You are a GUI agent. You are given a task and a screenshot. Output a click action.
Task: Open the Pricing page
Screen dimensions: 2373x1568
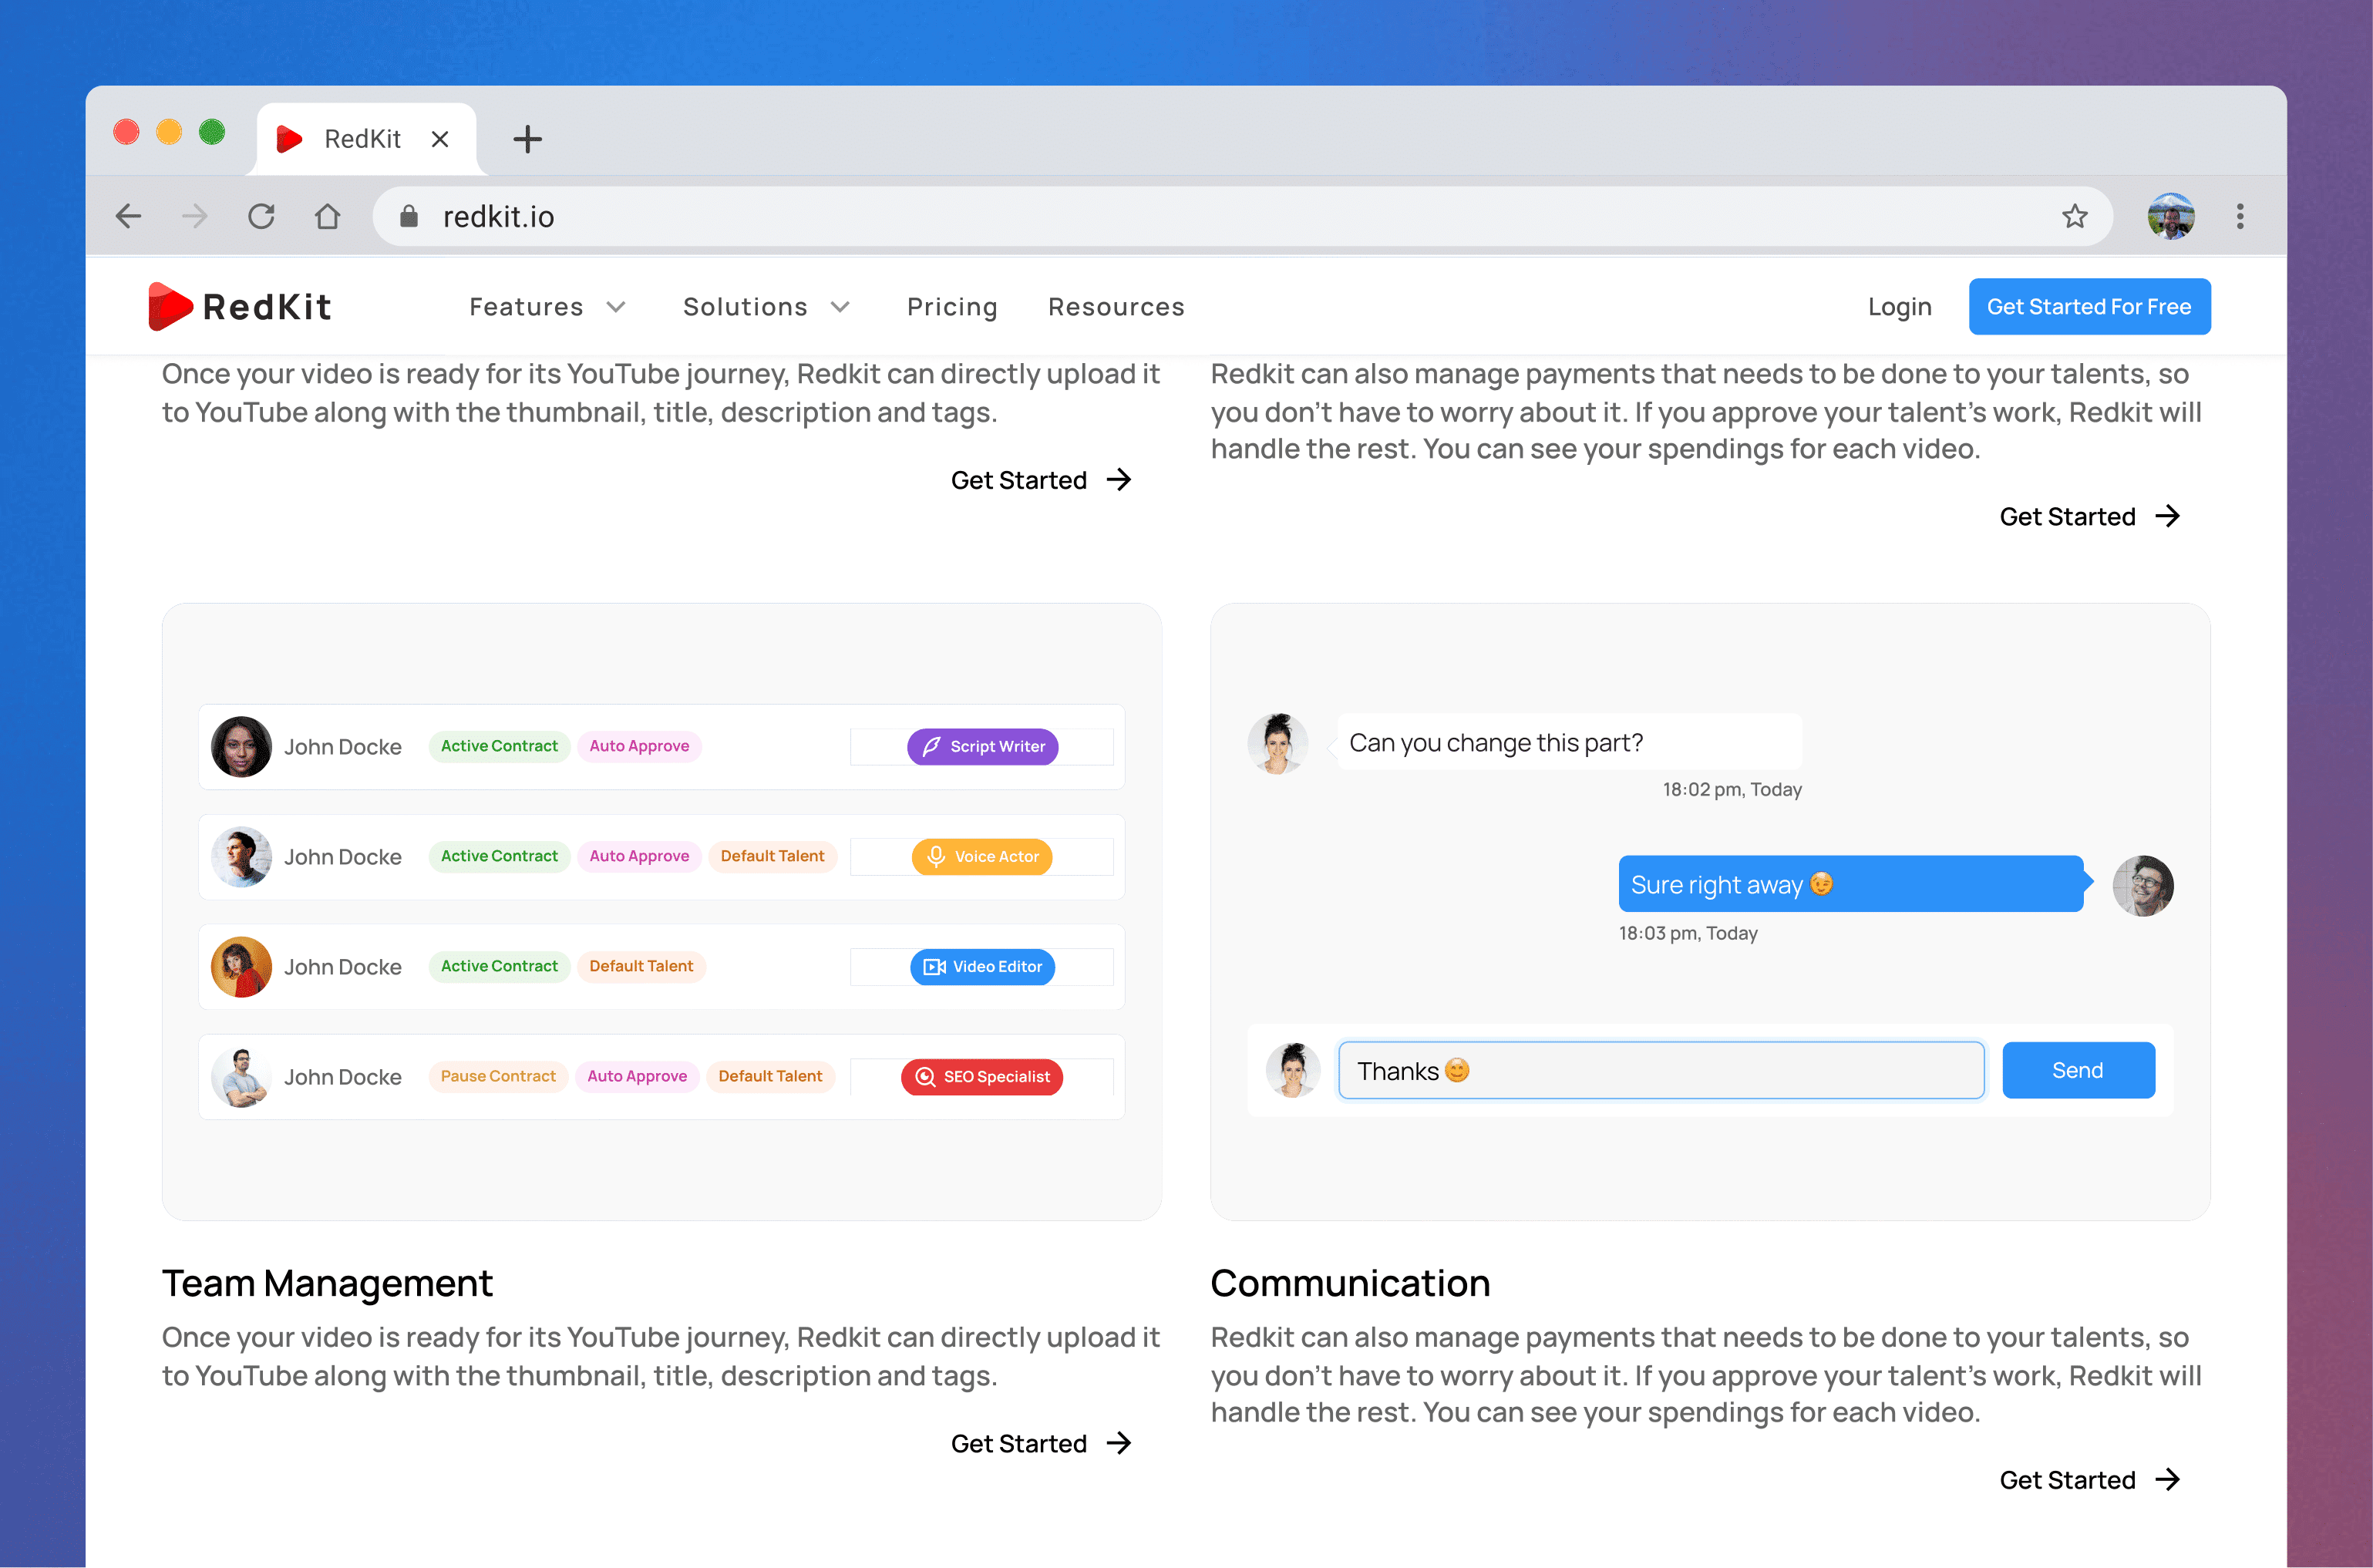click(952, 306)
